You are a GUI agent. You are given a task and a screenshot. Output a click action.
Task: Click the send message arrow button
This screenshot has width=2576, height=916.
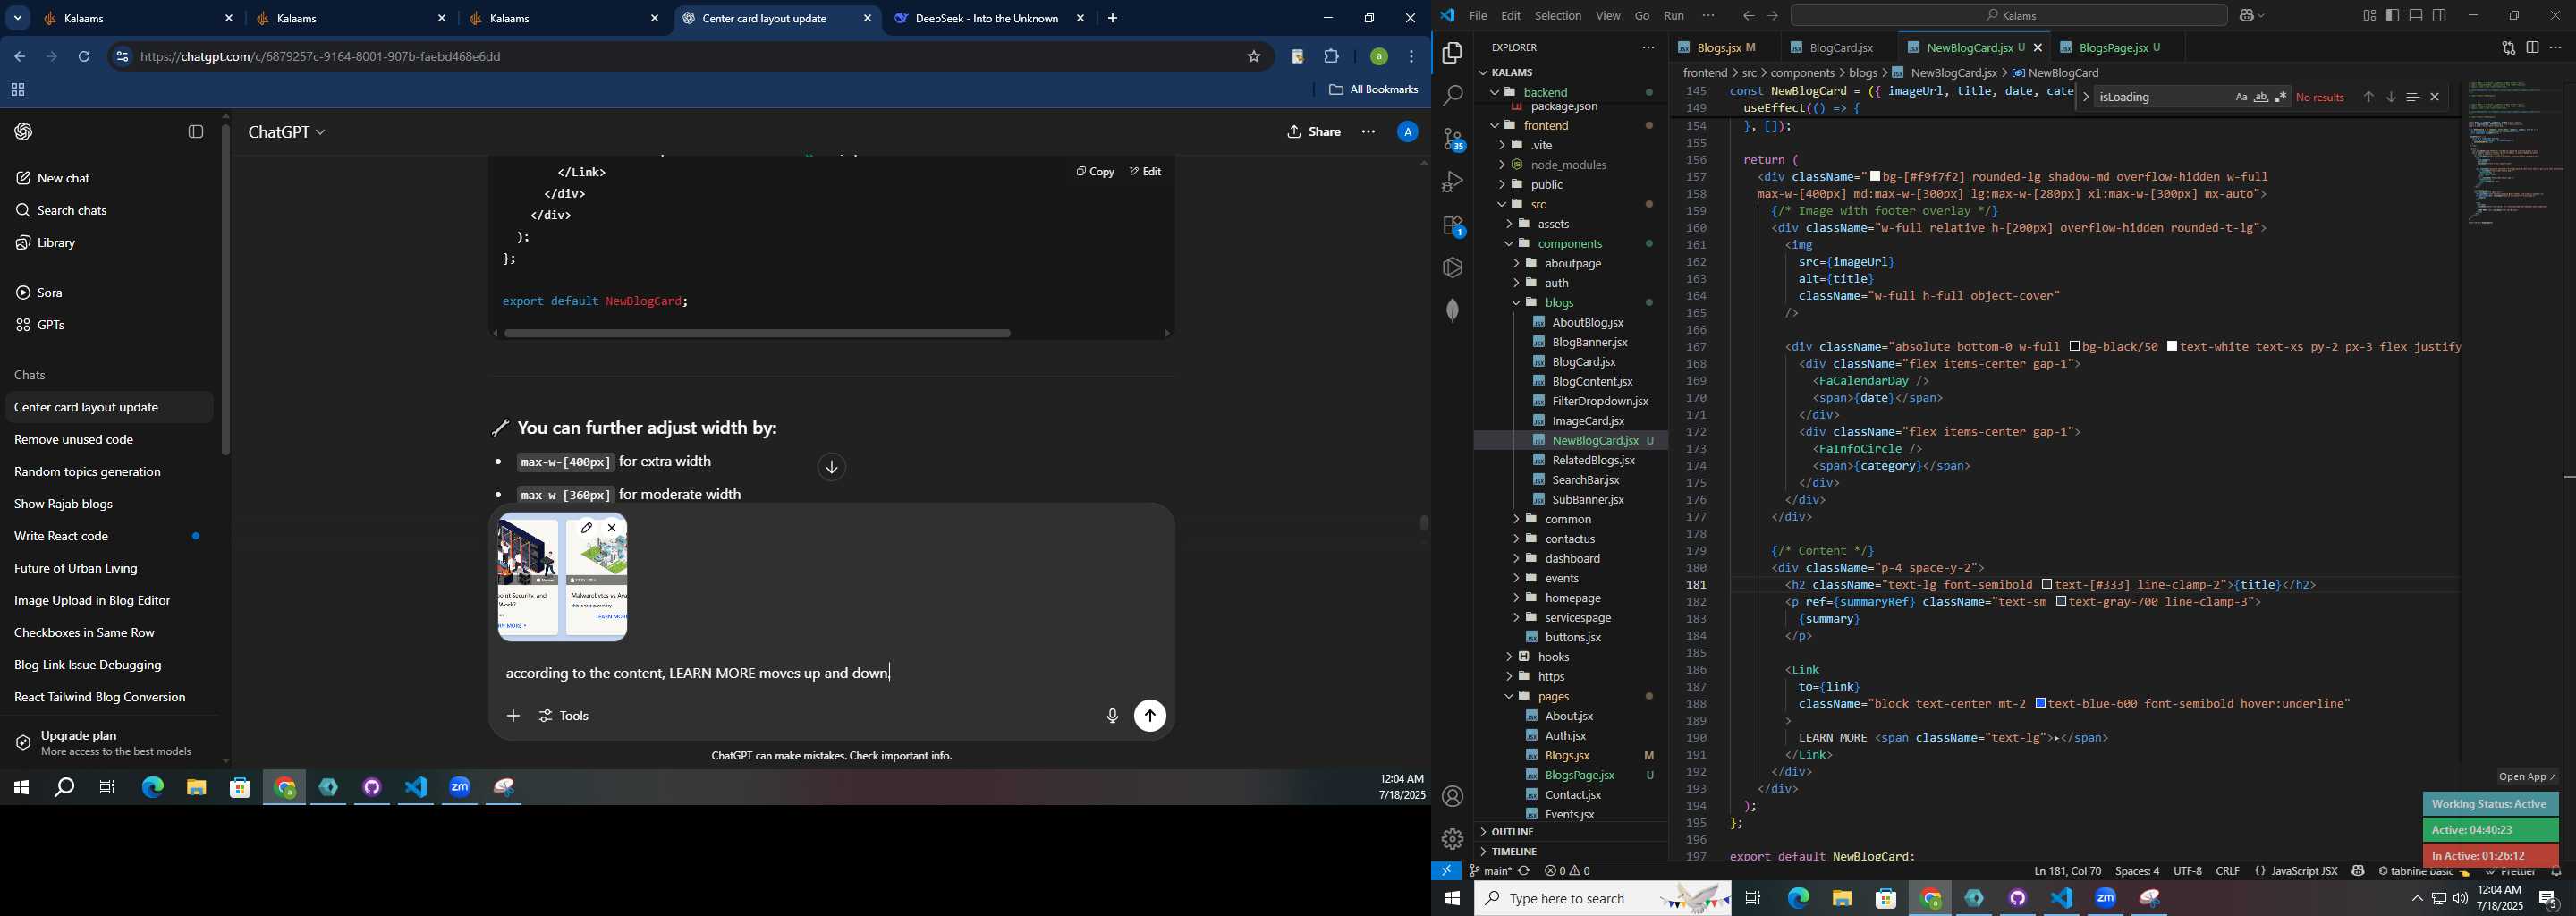coord(1150,716)
